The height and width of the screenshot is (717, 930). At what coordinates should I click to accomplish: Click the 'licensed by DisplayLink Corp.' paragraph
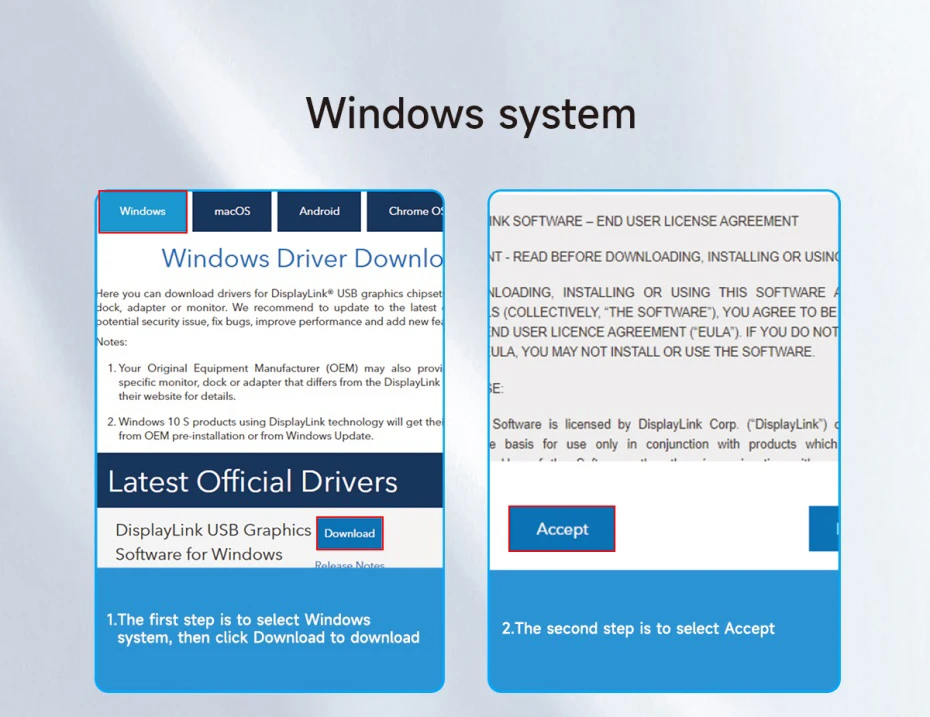[x=665, y=434]
